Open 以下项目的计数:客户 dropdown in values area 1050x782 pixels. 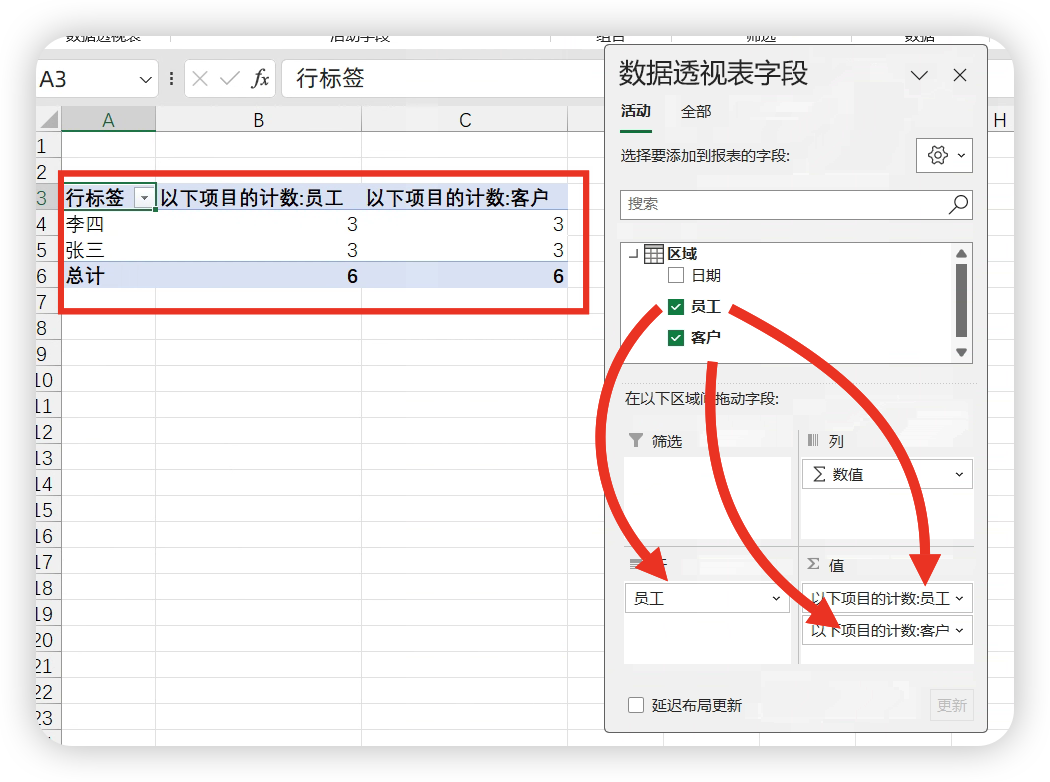pyautogui.click(x=960, y=631)
